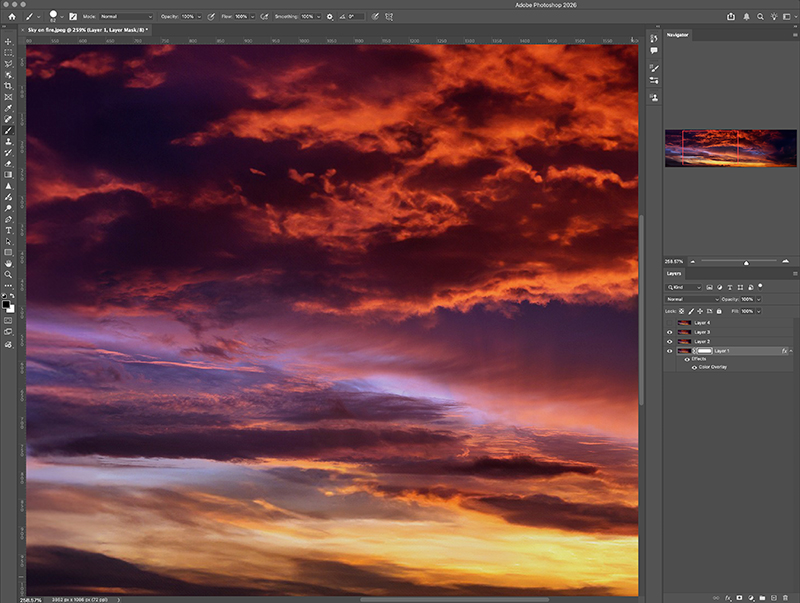
Task: Click the Navigator zoom slider handle
Action: 746,262
